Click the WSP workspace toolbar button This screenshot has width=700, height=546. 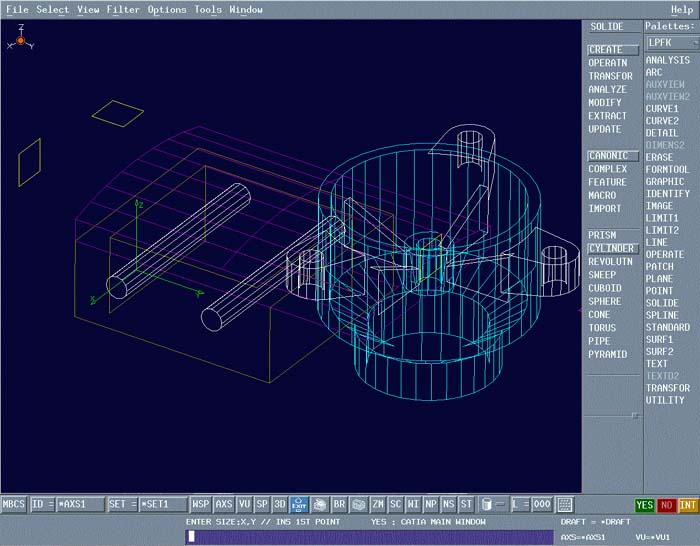201,505
